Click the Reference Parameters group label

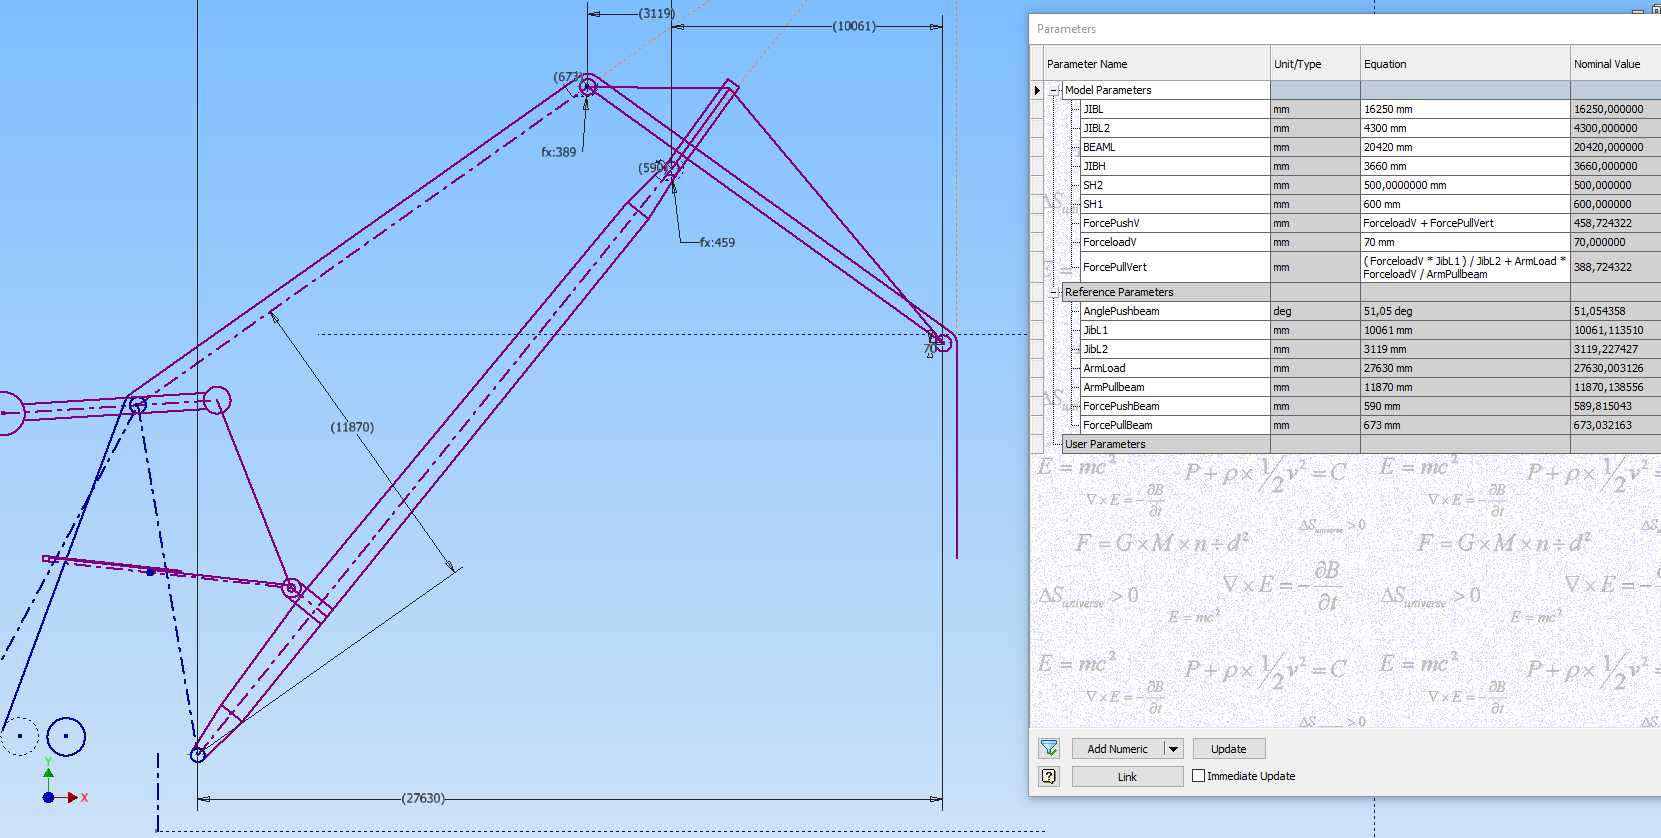click(x=1119, y=292)
